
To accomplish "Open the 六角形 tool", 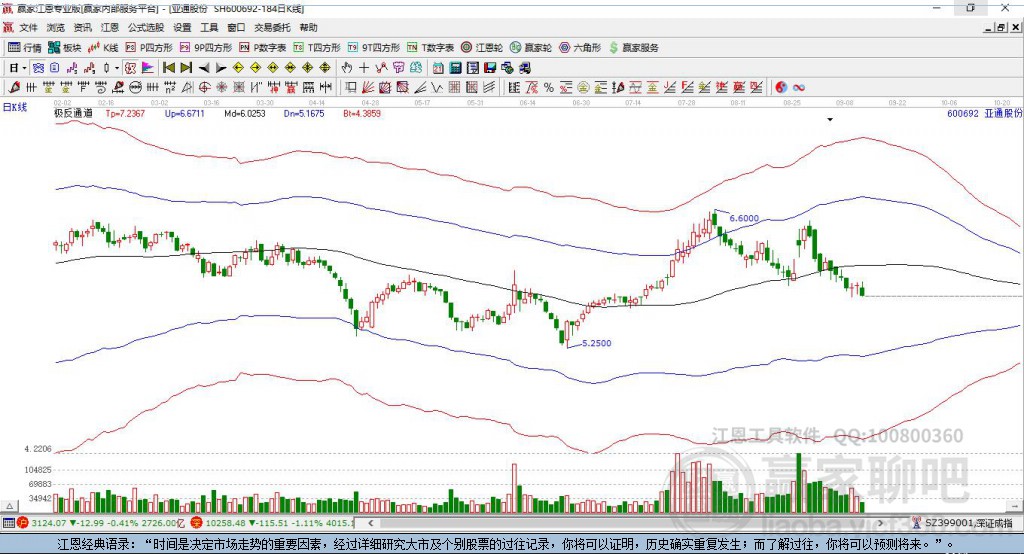I will pos(580,48).
